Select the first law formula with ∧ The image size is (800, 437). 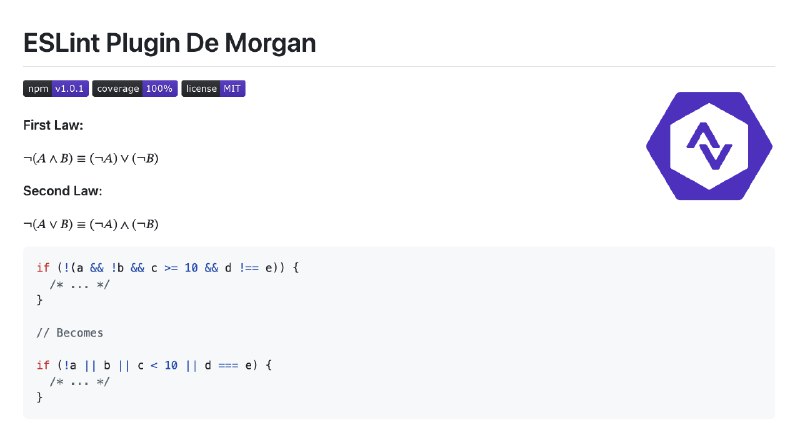(91, 159)
